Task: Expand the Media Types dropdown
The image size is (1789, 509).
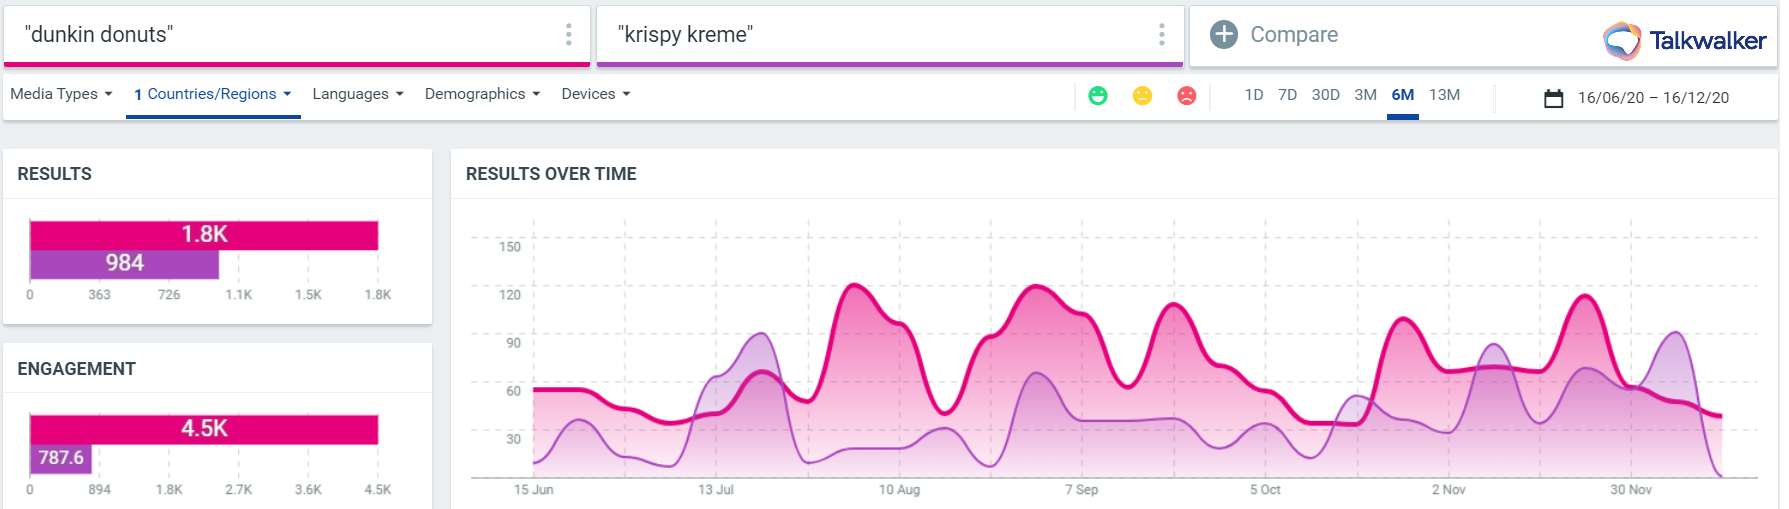Action: tap(61, 94)
